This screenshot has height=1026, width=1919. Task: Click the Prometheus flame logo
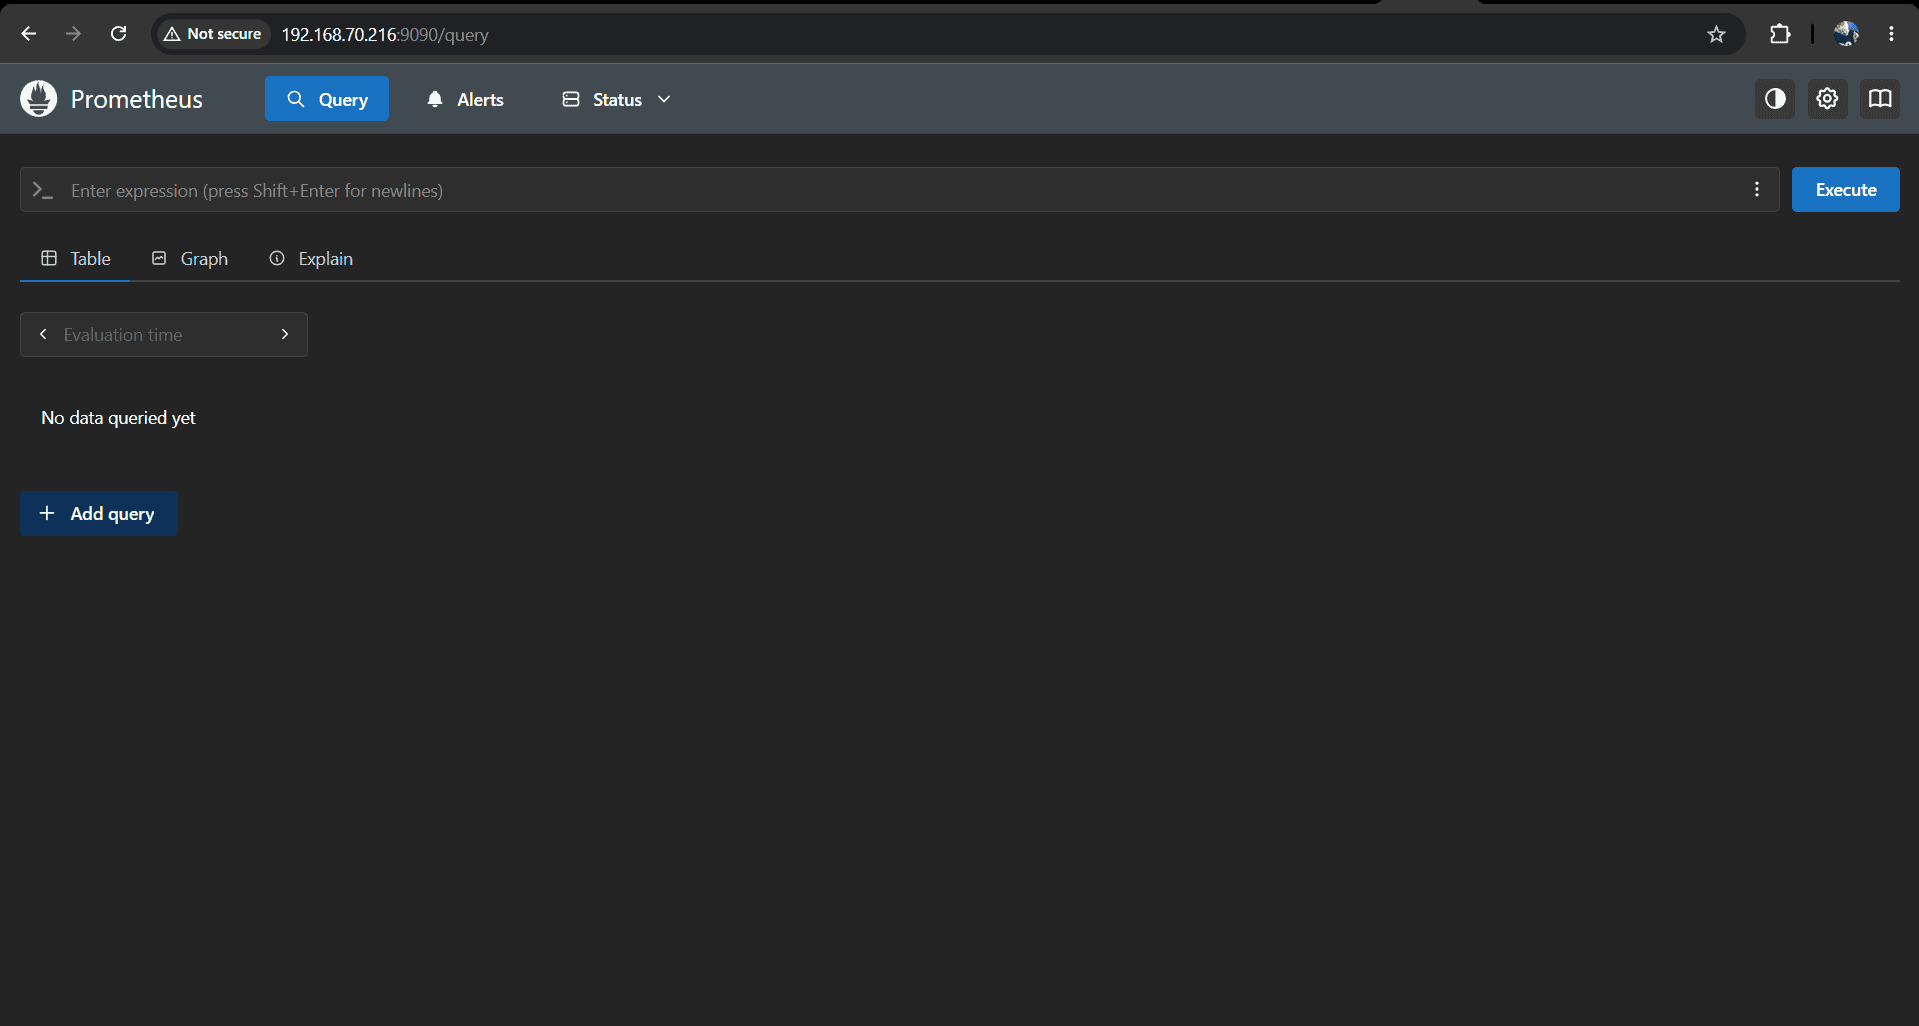[x=38, y=99]
